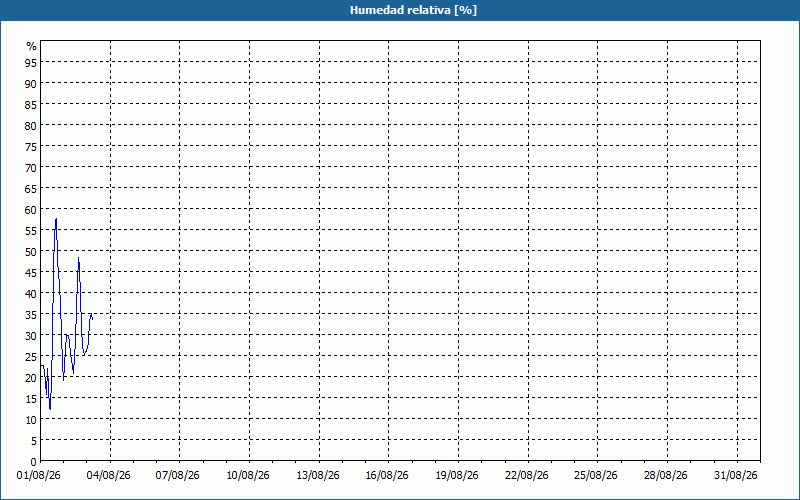Click the 13/08/26 date label
The width and height of the screenshot is (800, 500).
(318, 476)
